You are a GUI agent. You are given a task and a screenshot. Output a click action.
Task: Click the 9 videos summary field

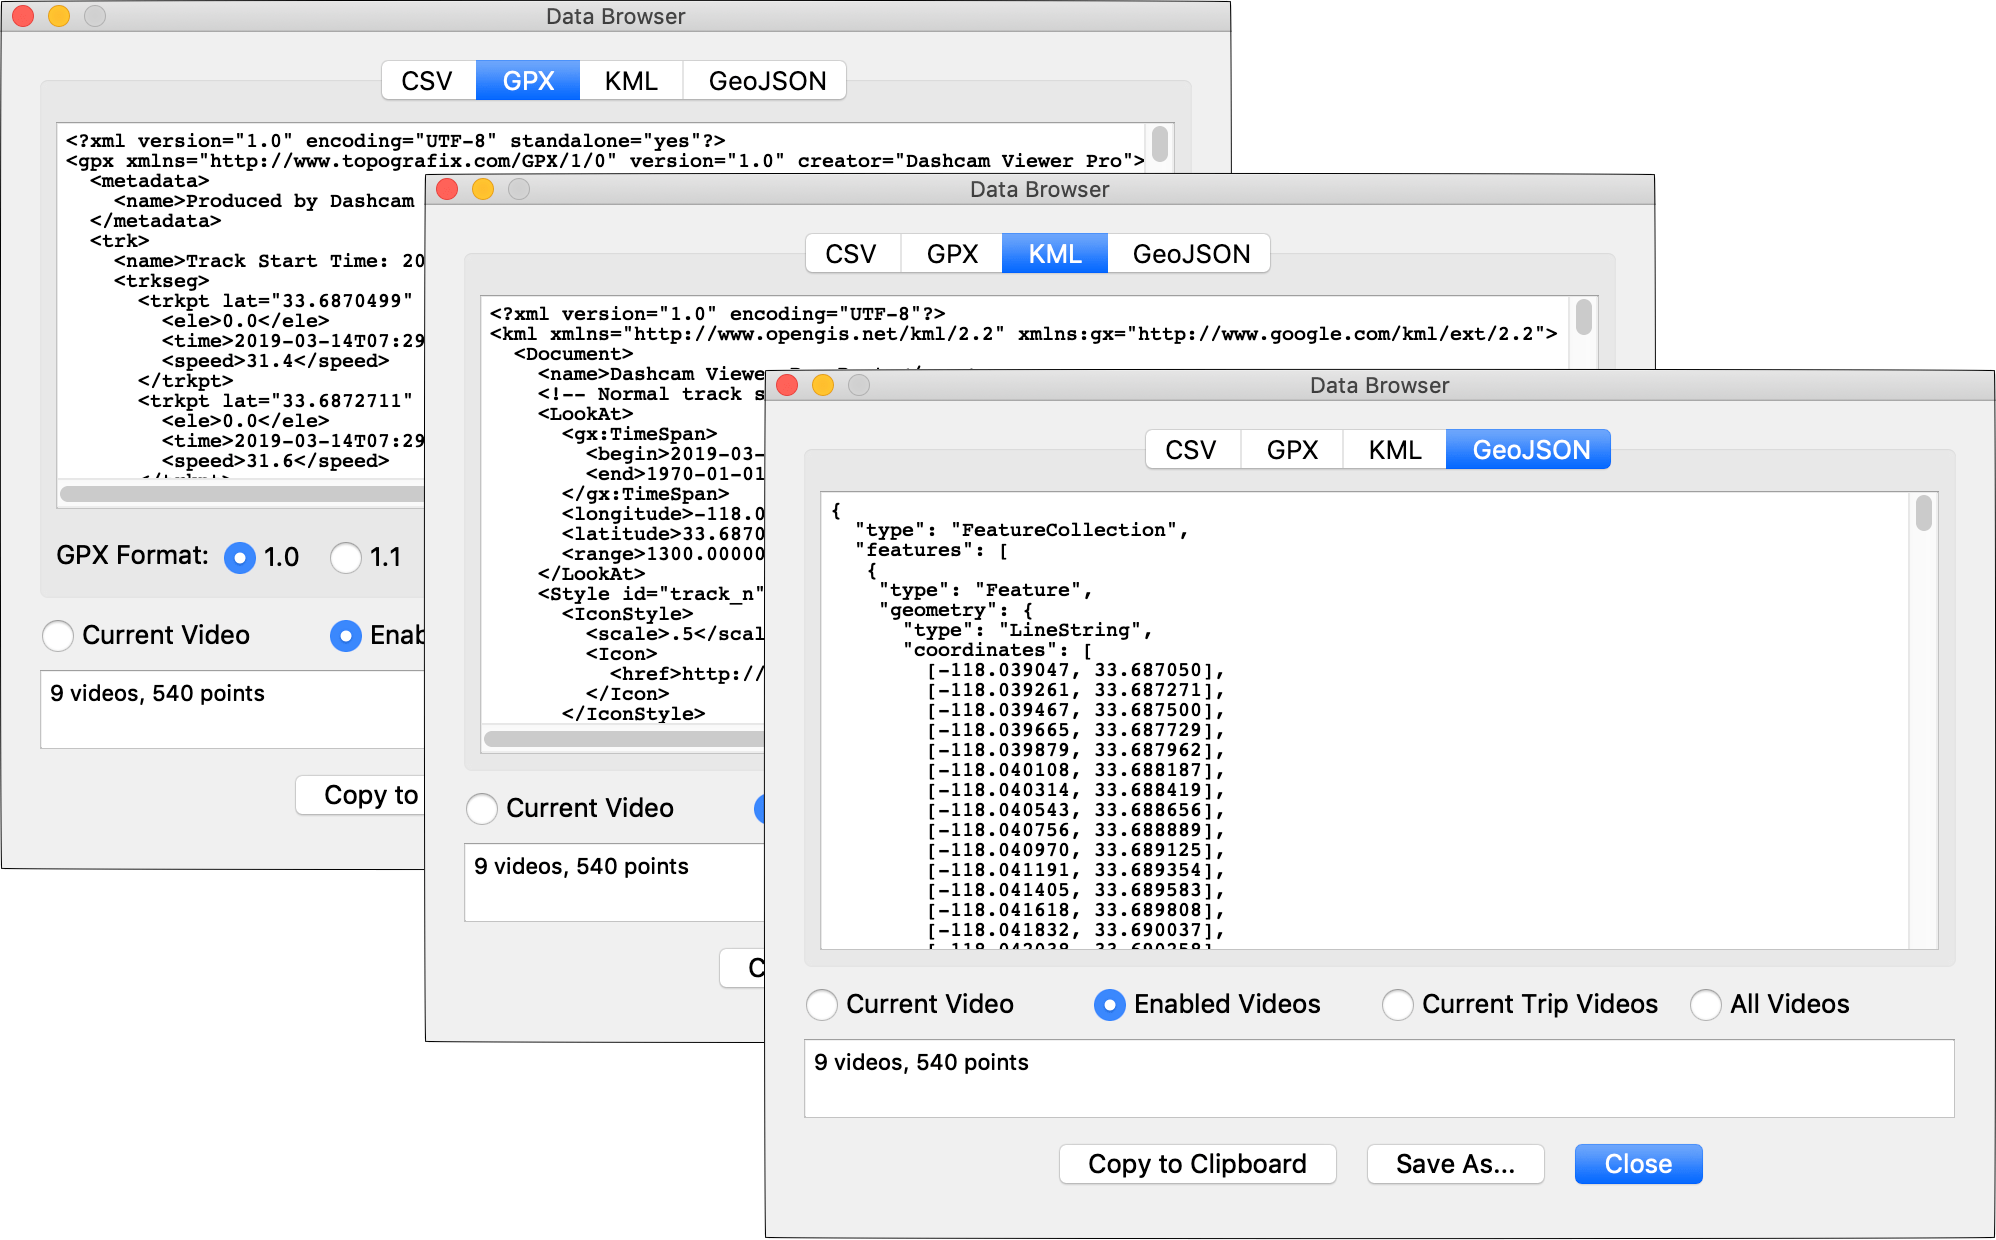1378,1078
